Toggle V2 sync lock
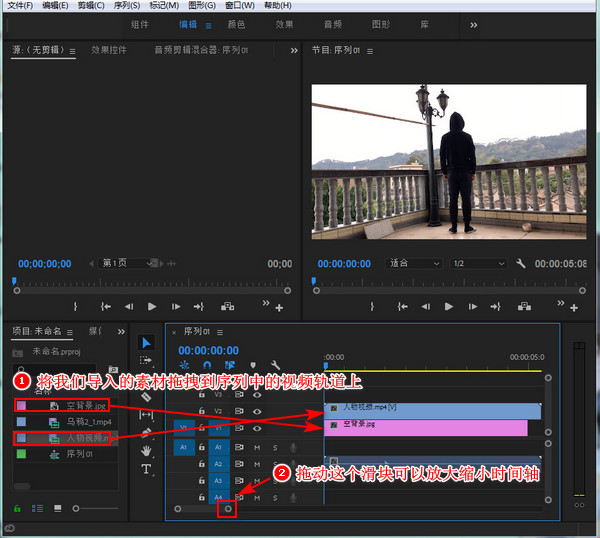 tap(239, 411)
